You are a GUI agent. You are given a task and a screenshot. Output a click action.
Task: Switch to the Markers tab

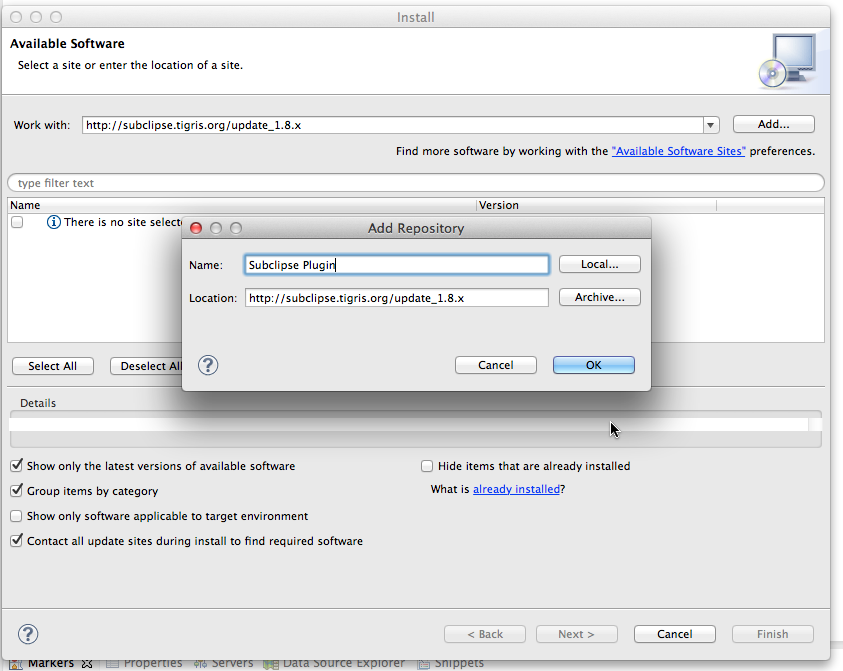tap(50, 662)
